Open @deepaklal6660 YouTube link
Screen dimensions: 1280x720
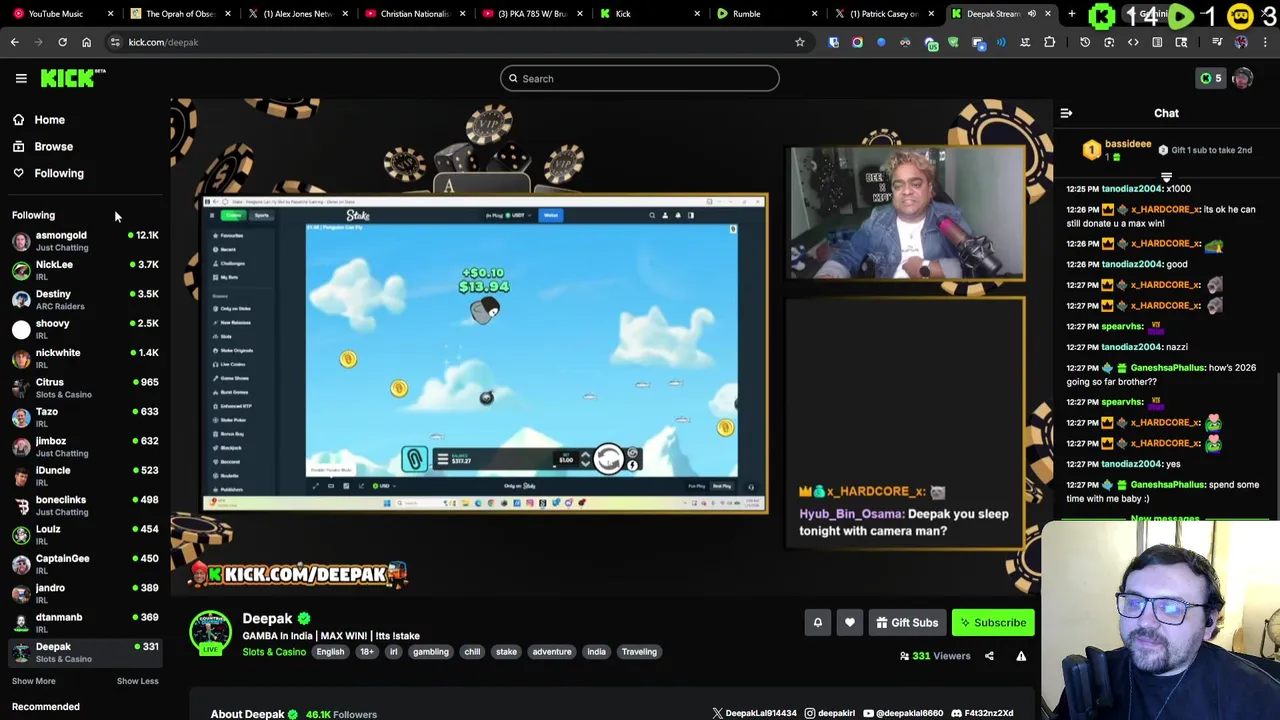[905, 713]
